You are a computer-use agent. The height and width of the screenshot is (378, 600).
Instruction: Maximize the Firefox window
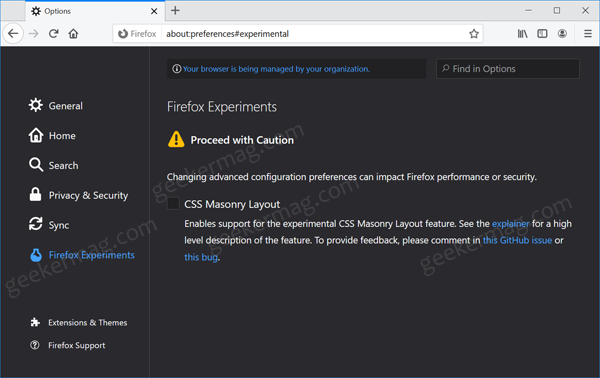point(557,10)
